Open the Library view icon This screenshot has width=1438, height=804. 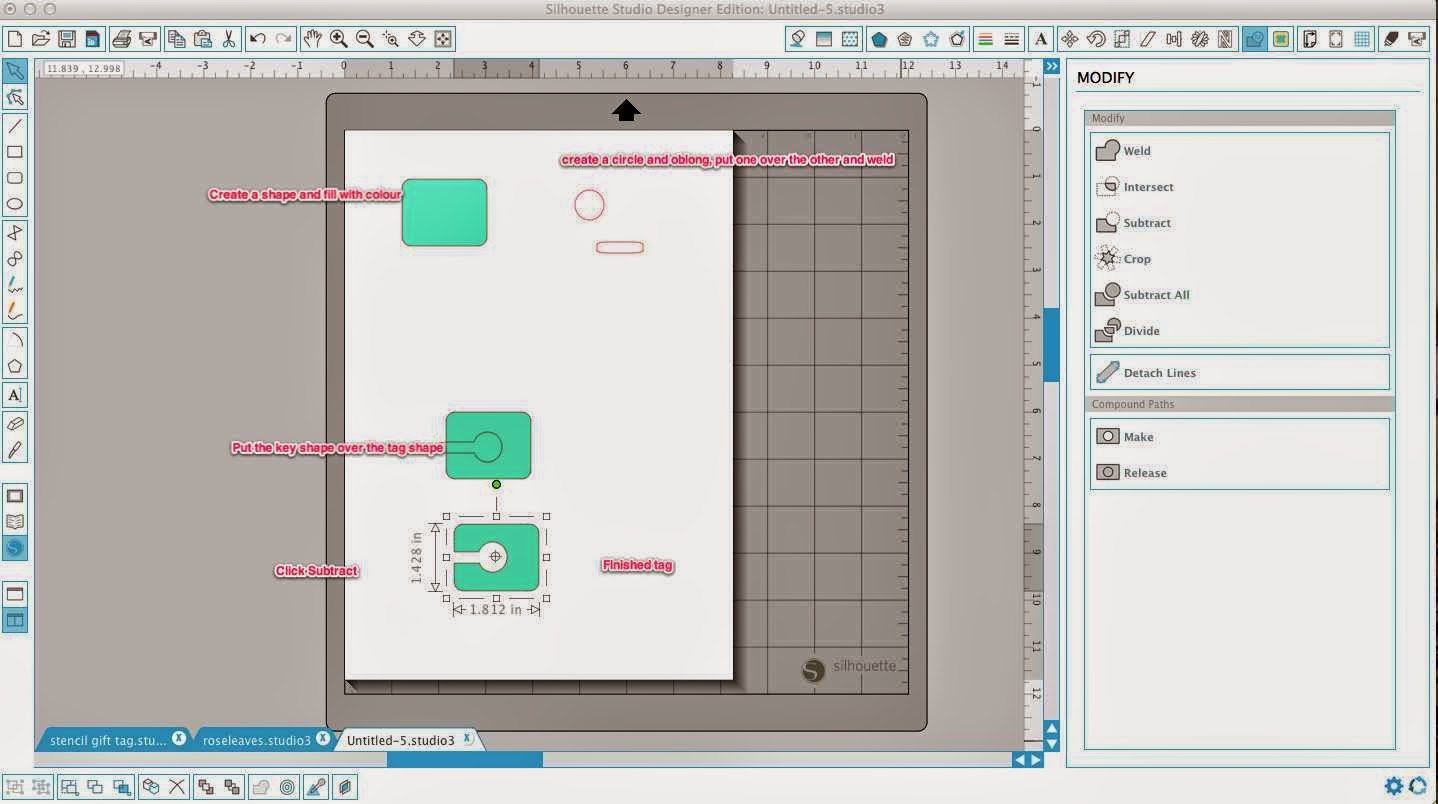coord(15,522)
